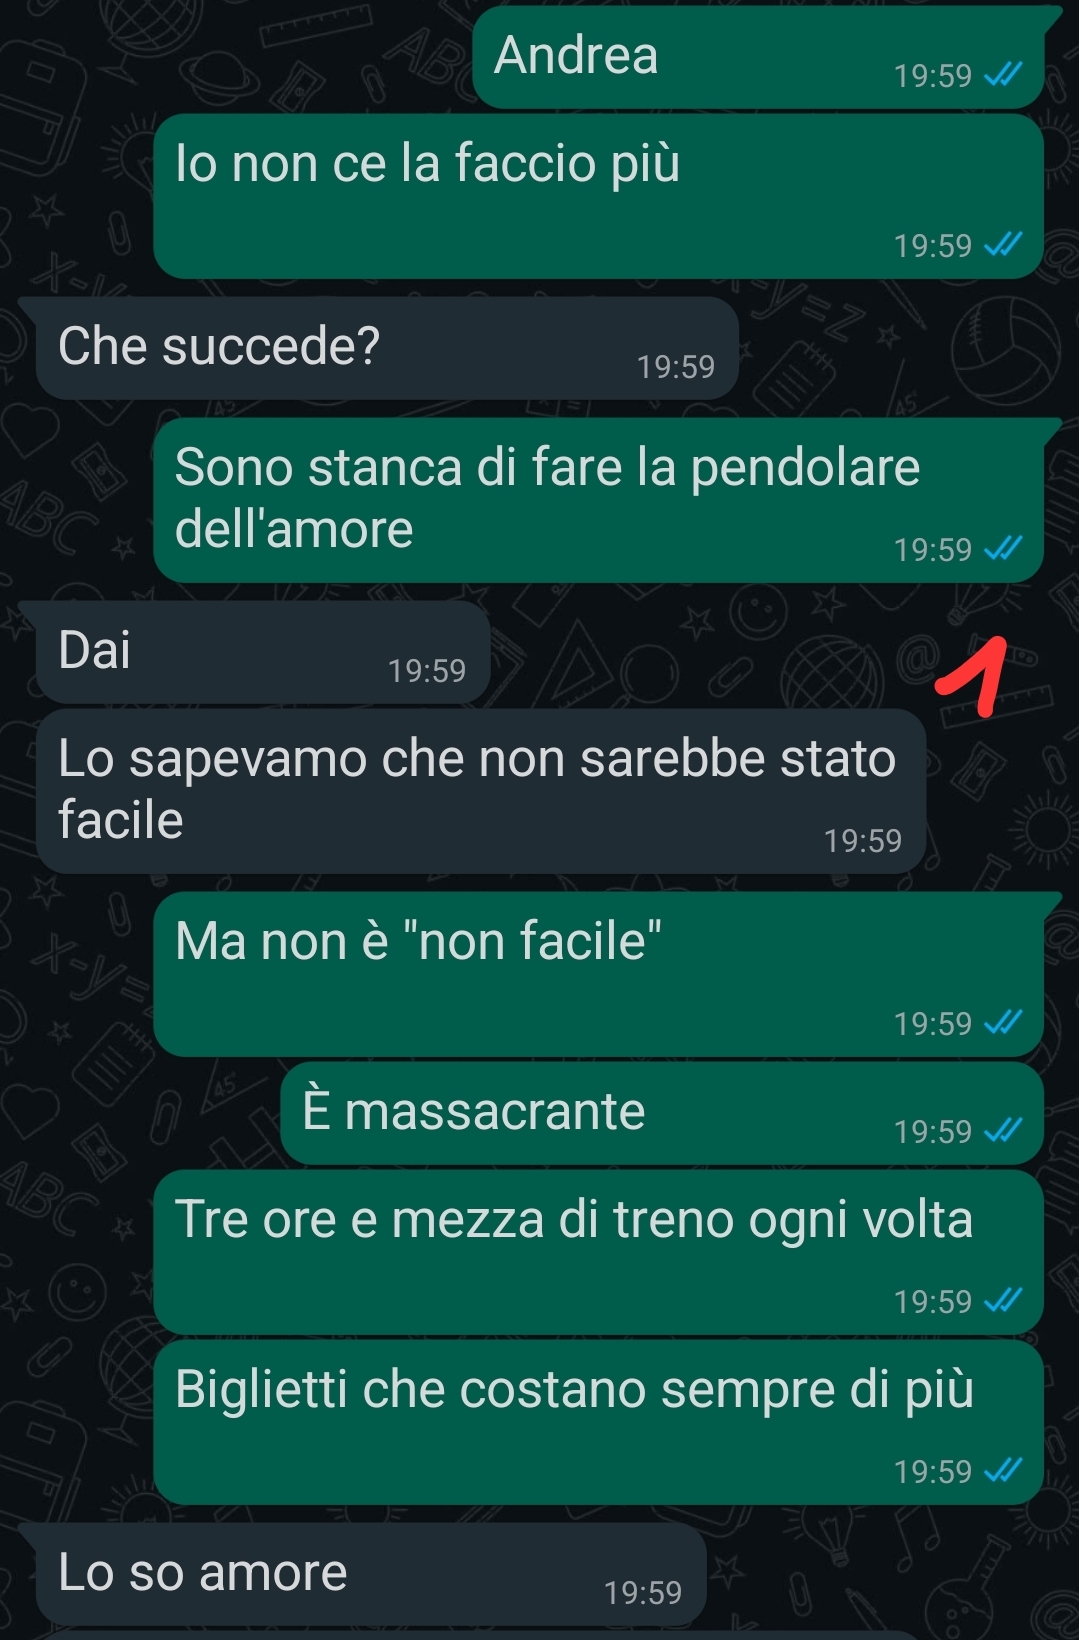Tap the double ticks on "Tre ore e mezza di treno"
The width and height of the screenshot is (1079, 1640).
click(x=1003, y=1301)
